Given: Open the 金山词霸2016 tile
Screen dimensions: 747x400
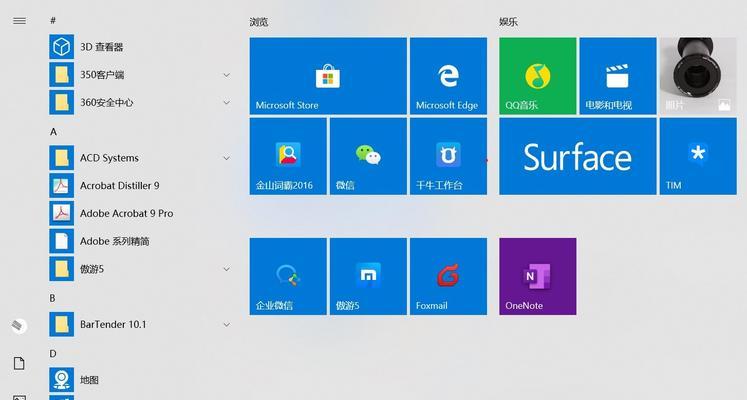Looking at the screenshot, I should coord(288,156).
